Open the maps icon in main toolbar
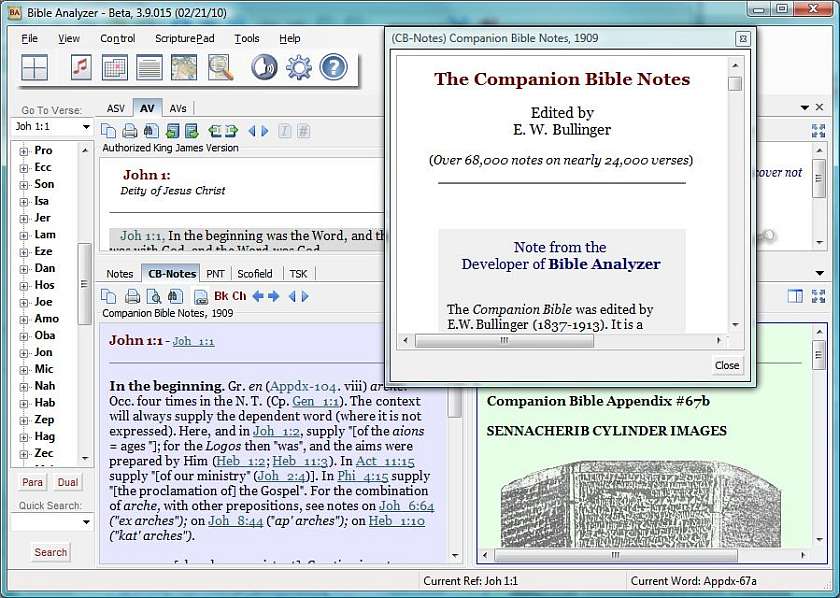Viewport: 840px width, 598px height. point(184,67)
